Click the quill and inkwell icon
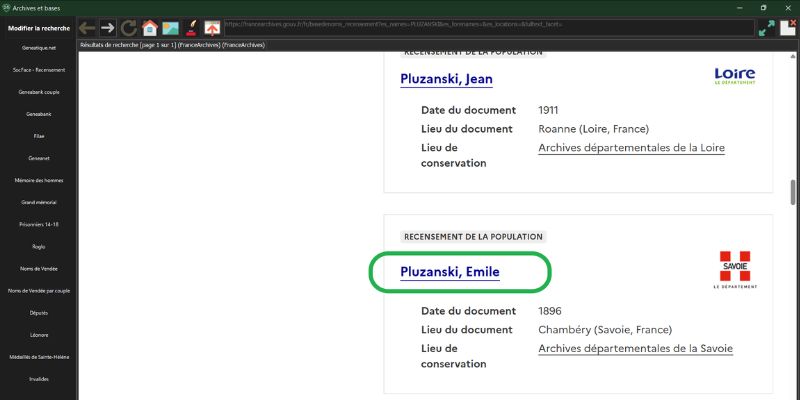This screenshot has height=400, width=800. click(x=191, y=28)
